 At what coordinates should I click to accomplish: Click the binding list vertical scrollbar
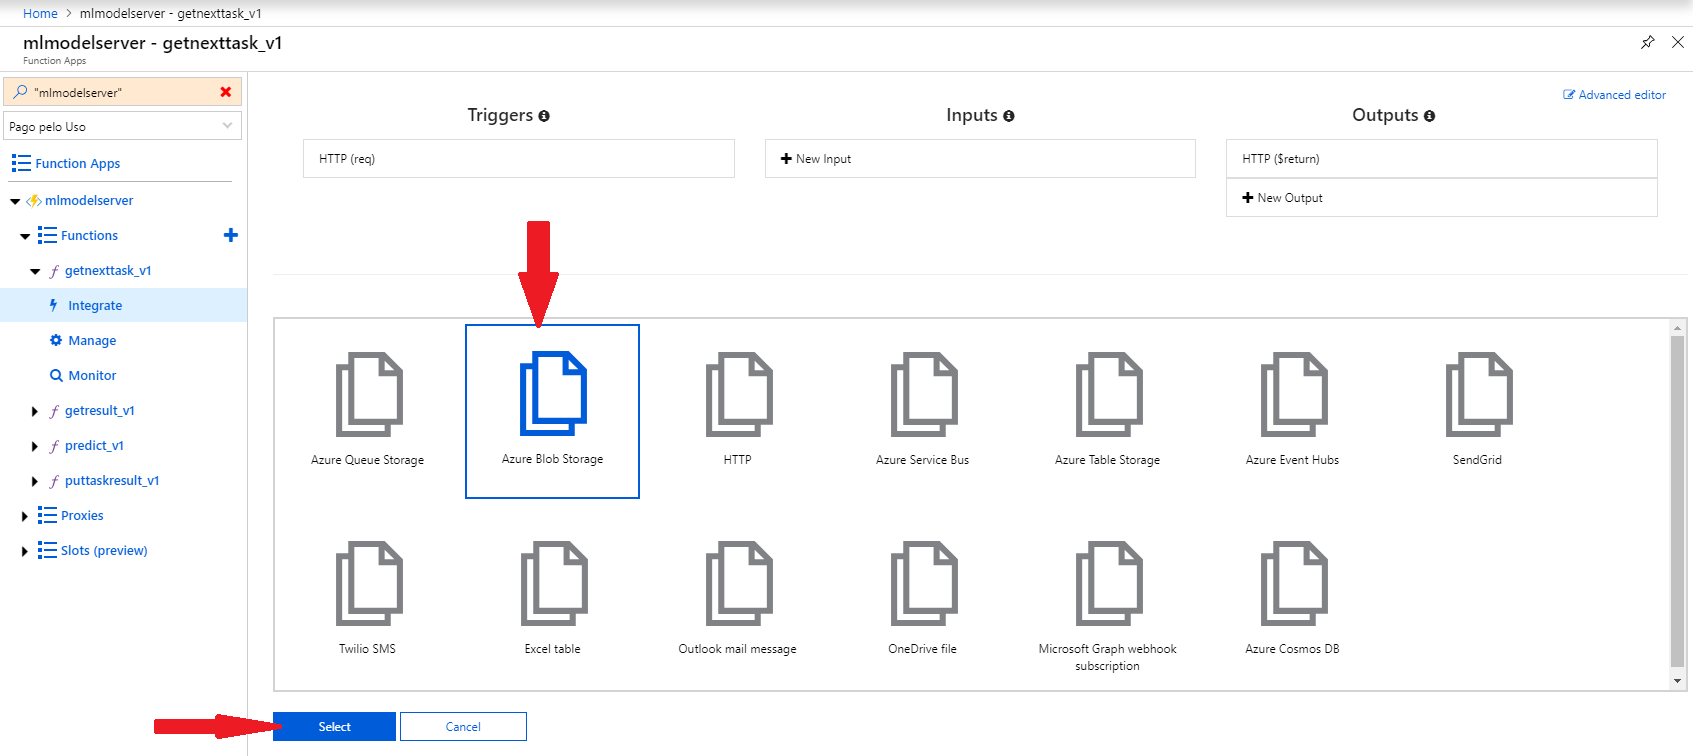(1677, 500)
